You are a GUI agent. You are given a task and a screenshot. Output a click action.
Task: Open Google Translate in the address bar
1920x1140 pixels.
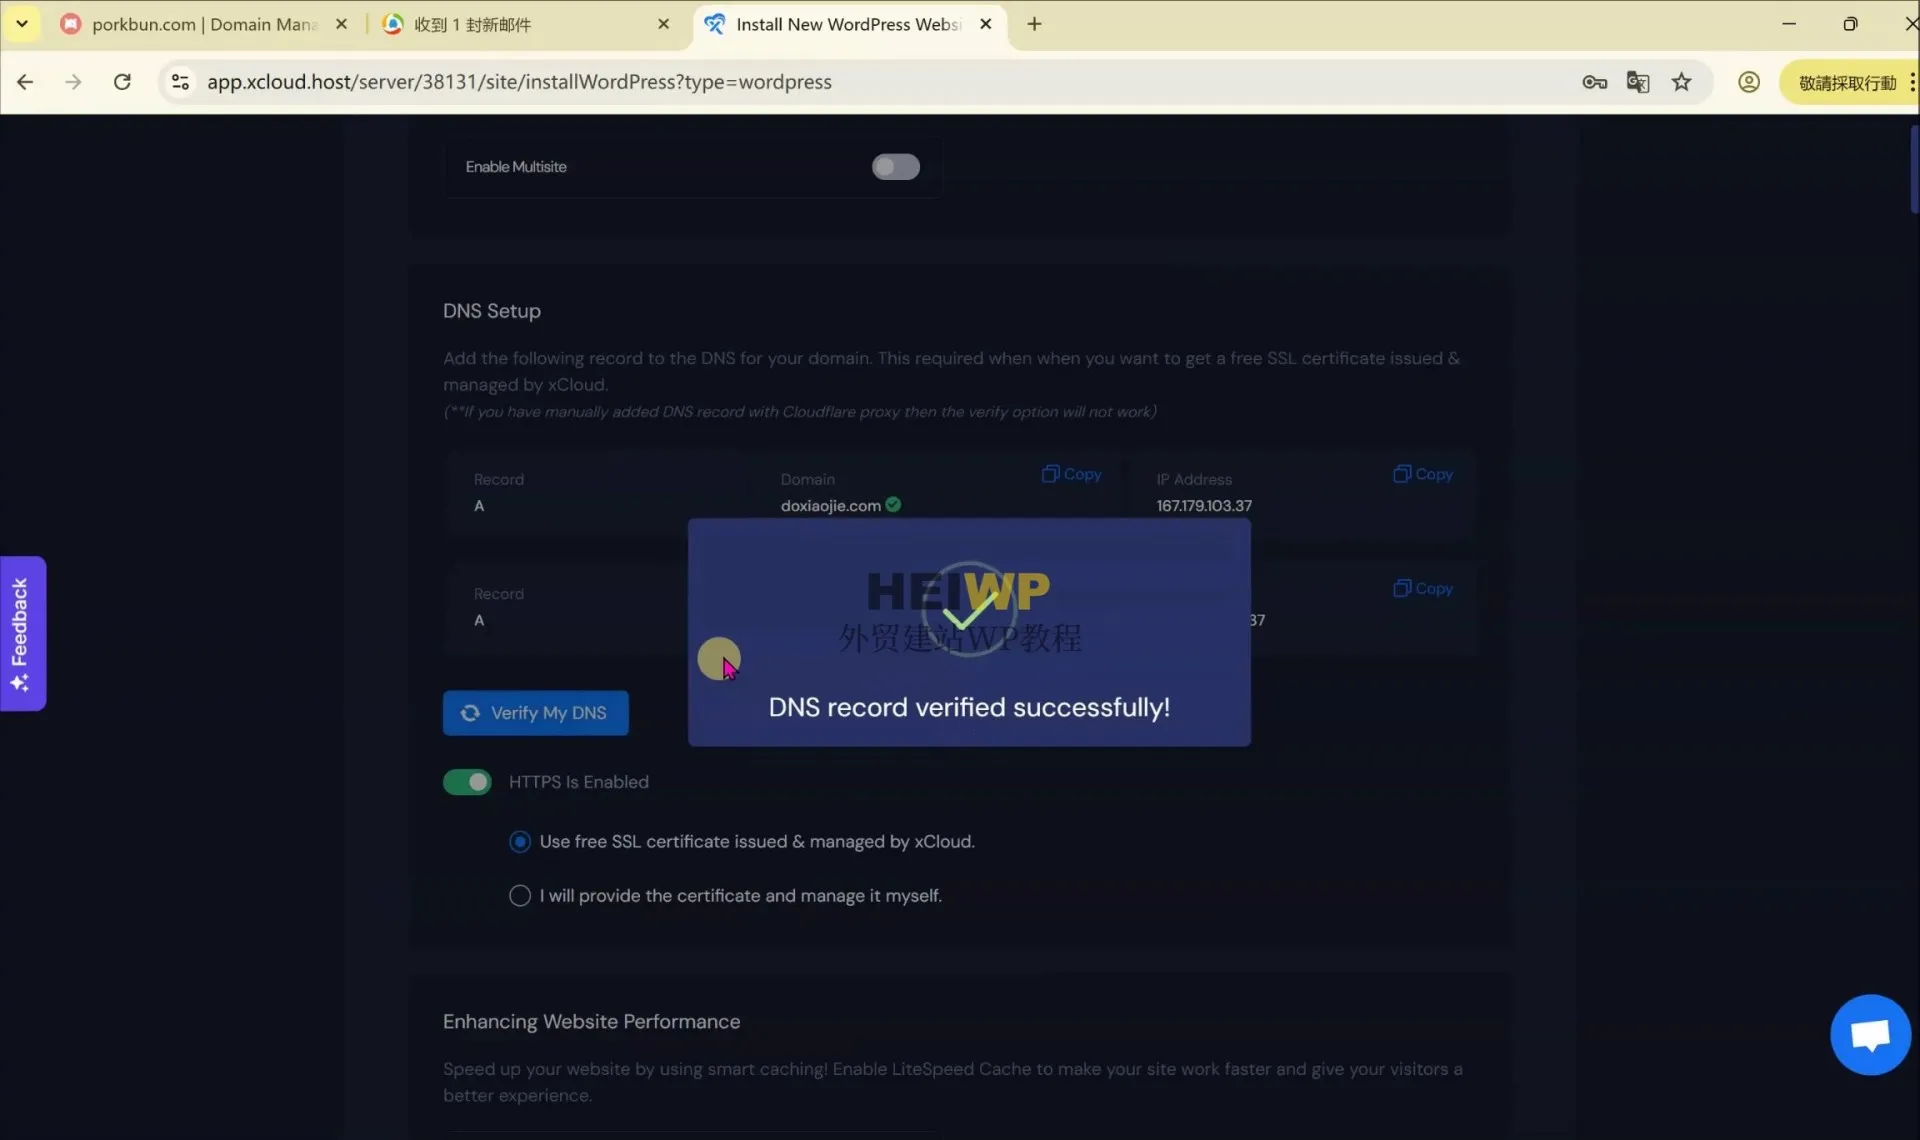tap(1638, 82)
